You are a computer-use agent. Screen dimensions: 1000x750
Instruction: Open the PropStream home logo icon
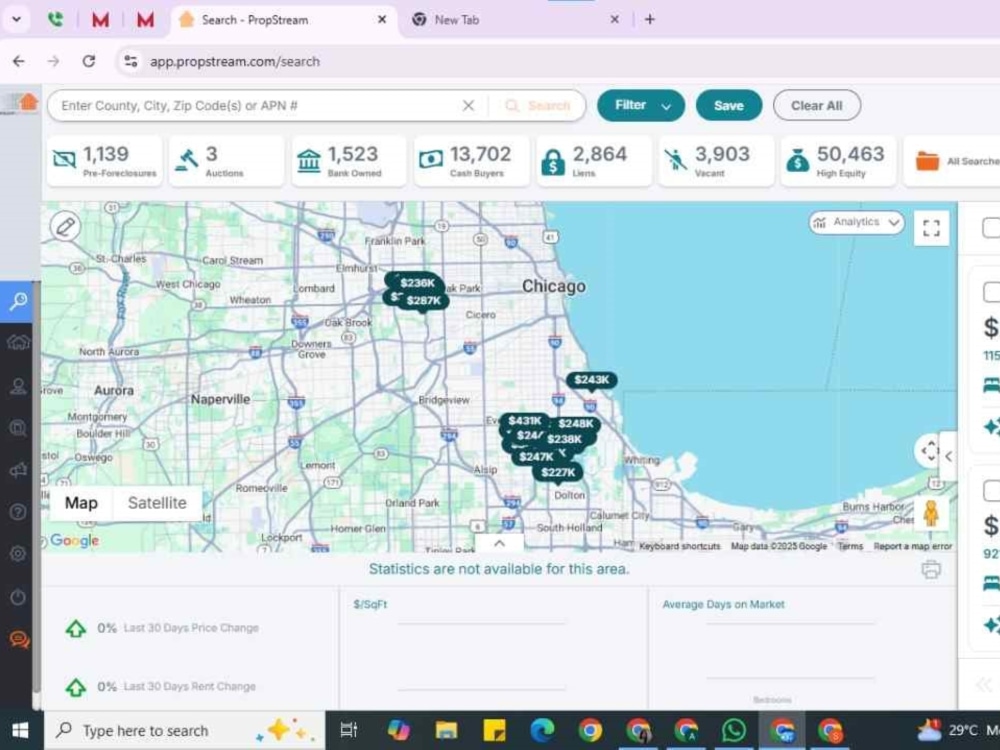click(27, 102)
